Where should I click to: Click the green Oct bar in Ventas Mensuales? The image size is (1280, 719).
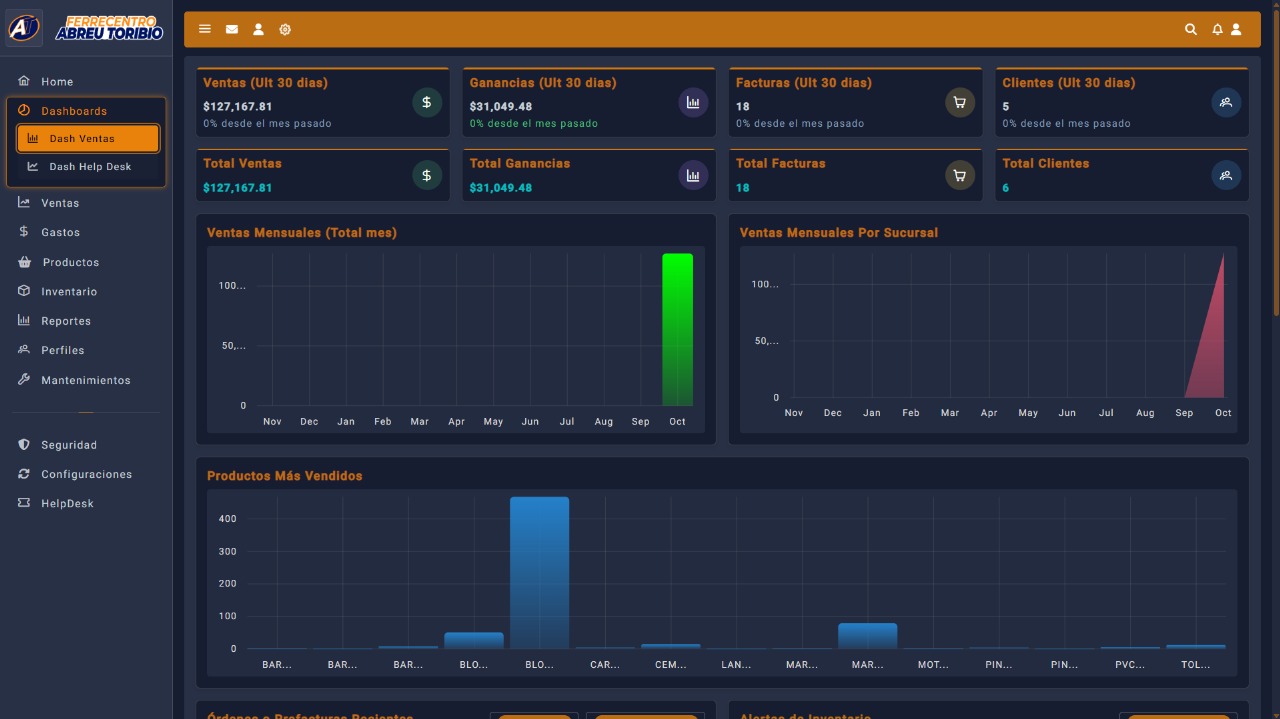tap(677, 330)
